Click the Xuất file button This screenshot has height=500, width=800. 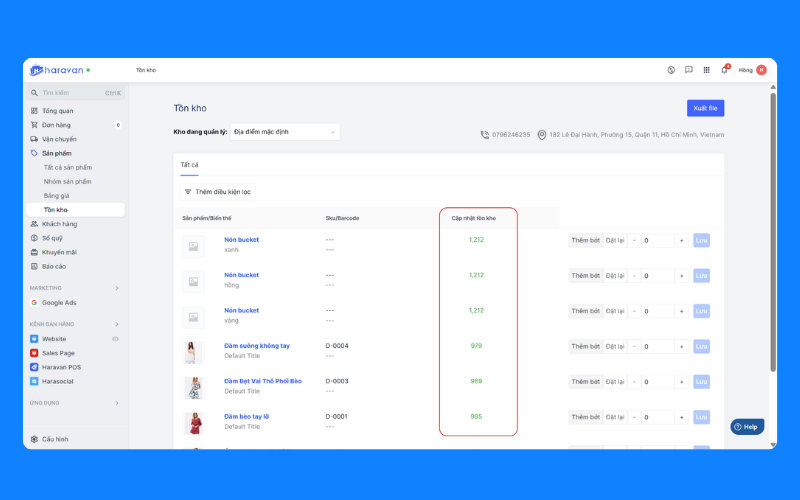[x=705, y=108]
